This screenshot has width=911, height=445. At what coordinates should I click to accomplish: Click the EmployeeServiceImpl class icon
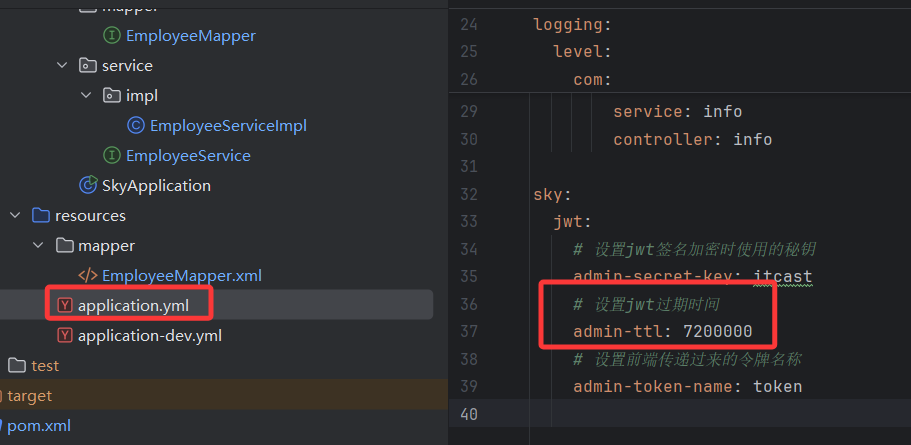135,125
